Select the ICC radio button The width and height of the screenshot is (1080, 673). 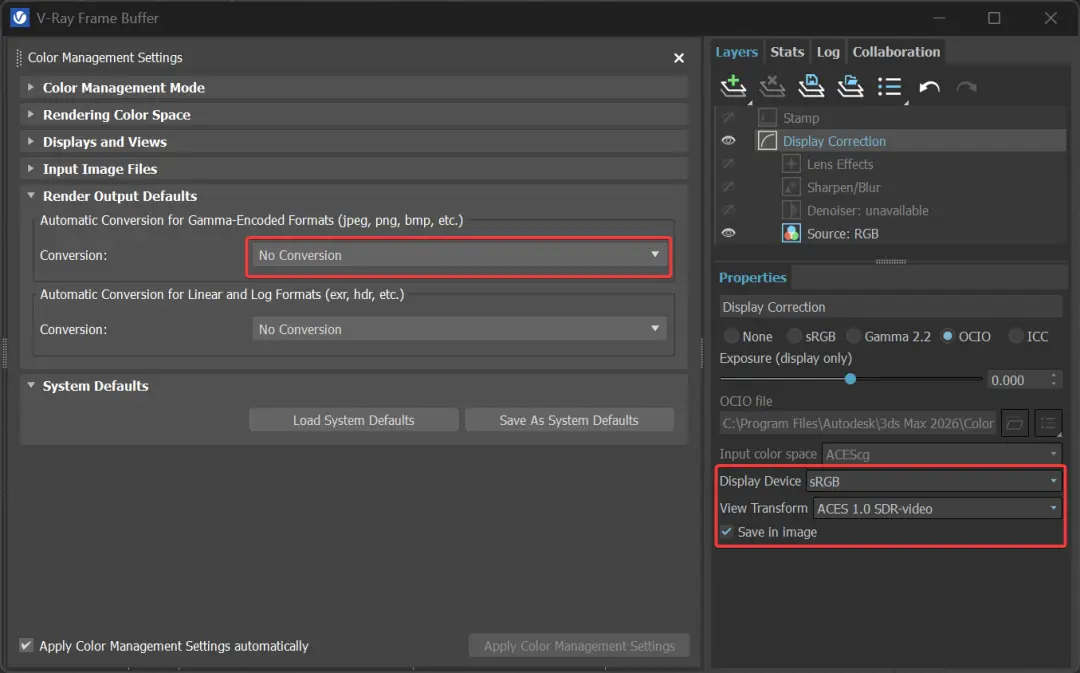1016,336
